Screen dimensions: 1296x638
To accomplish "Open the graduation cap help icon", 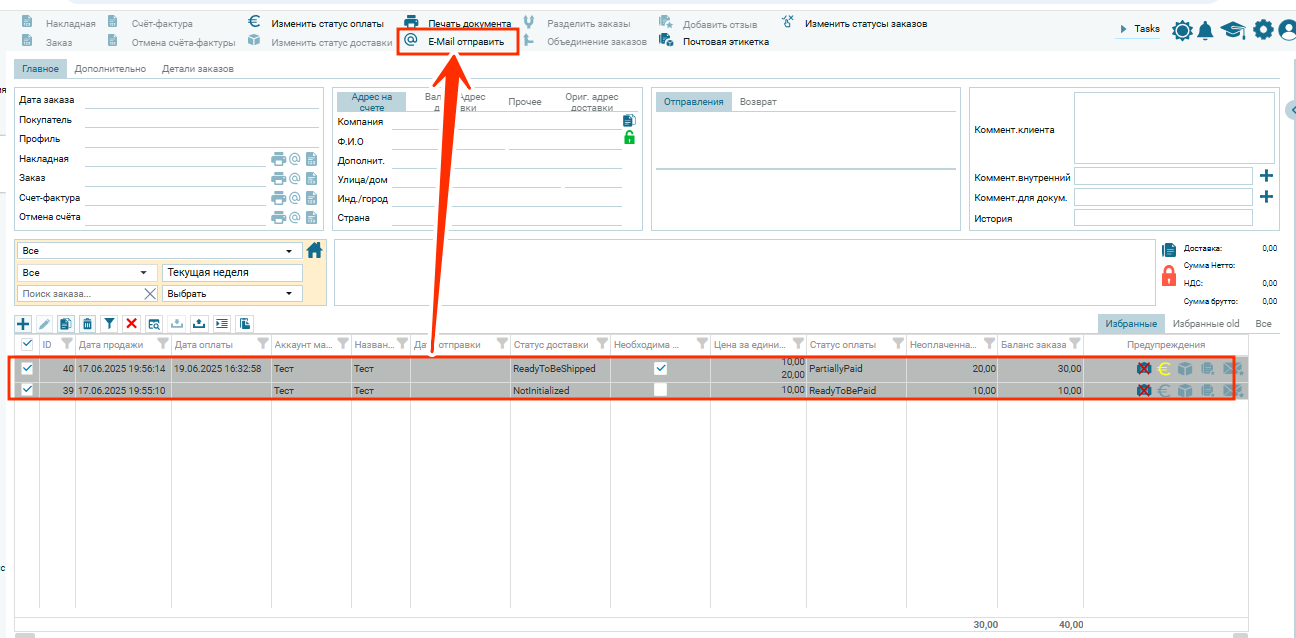I will (x=1233, y=31).
